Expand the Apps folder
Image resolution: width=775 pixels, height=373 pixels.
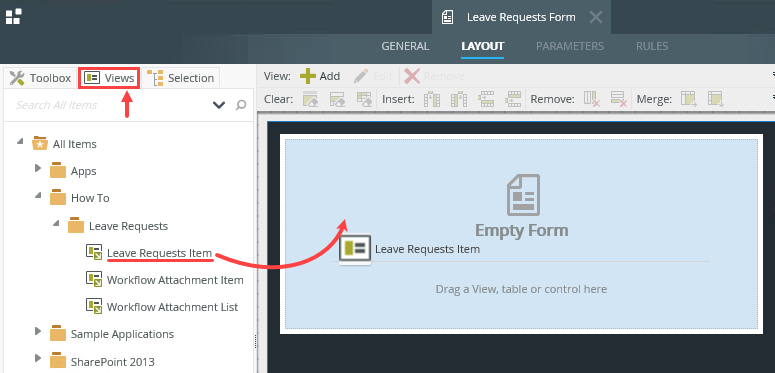(38, 168)
